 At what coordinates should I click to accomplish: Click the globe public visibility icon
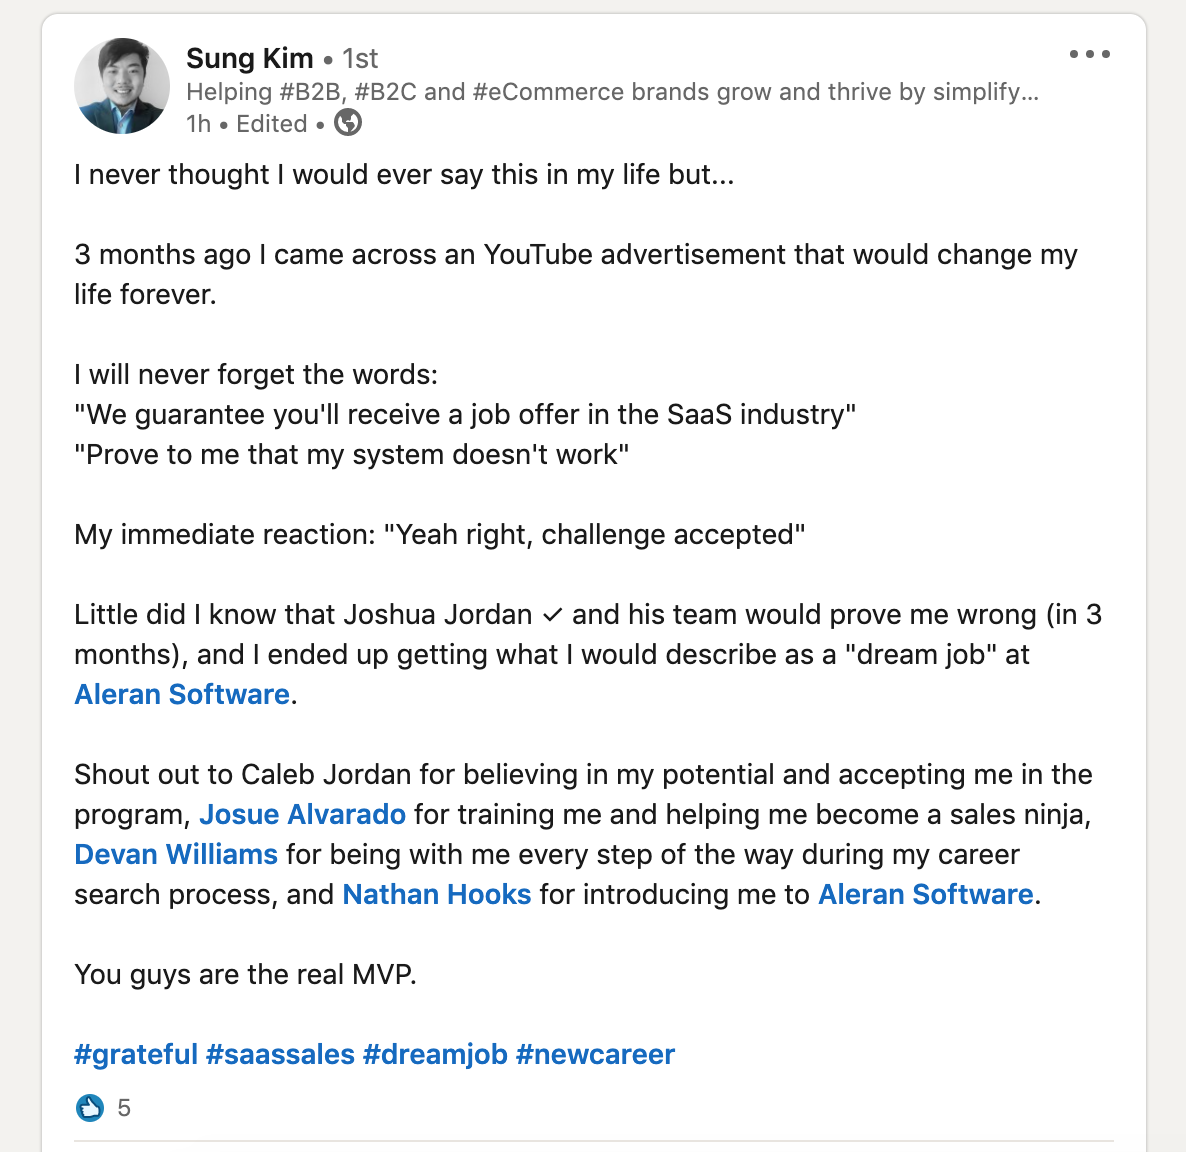[x=348, y=123]
